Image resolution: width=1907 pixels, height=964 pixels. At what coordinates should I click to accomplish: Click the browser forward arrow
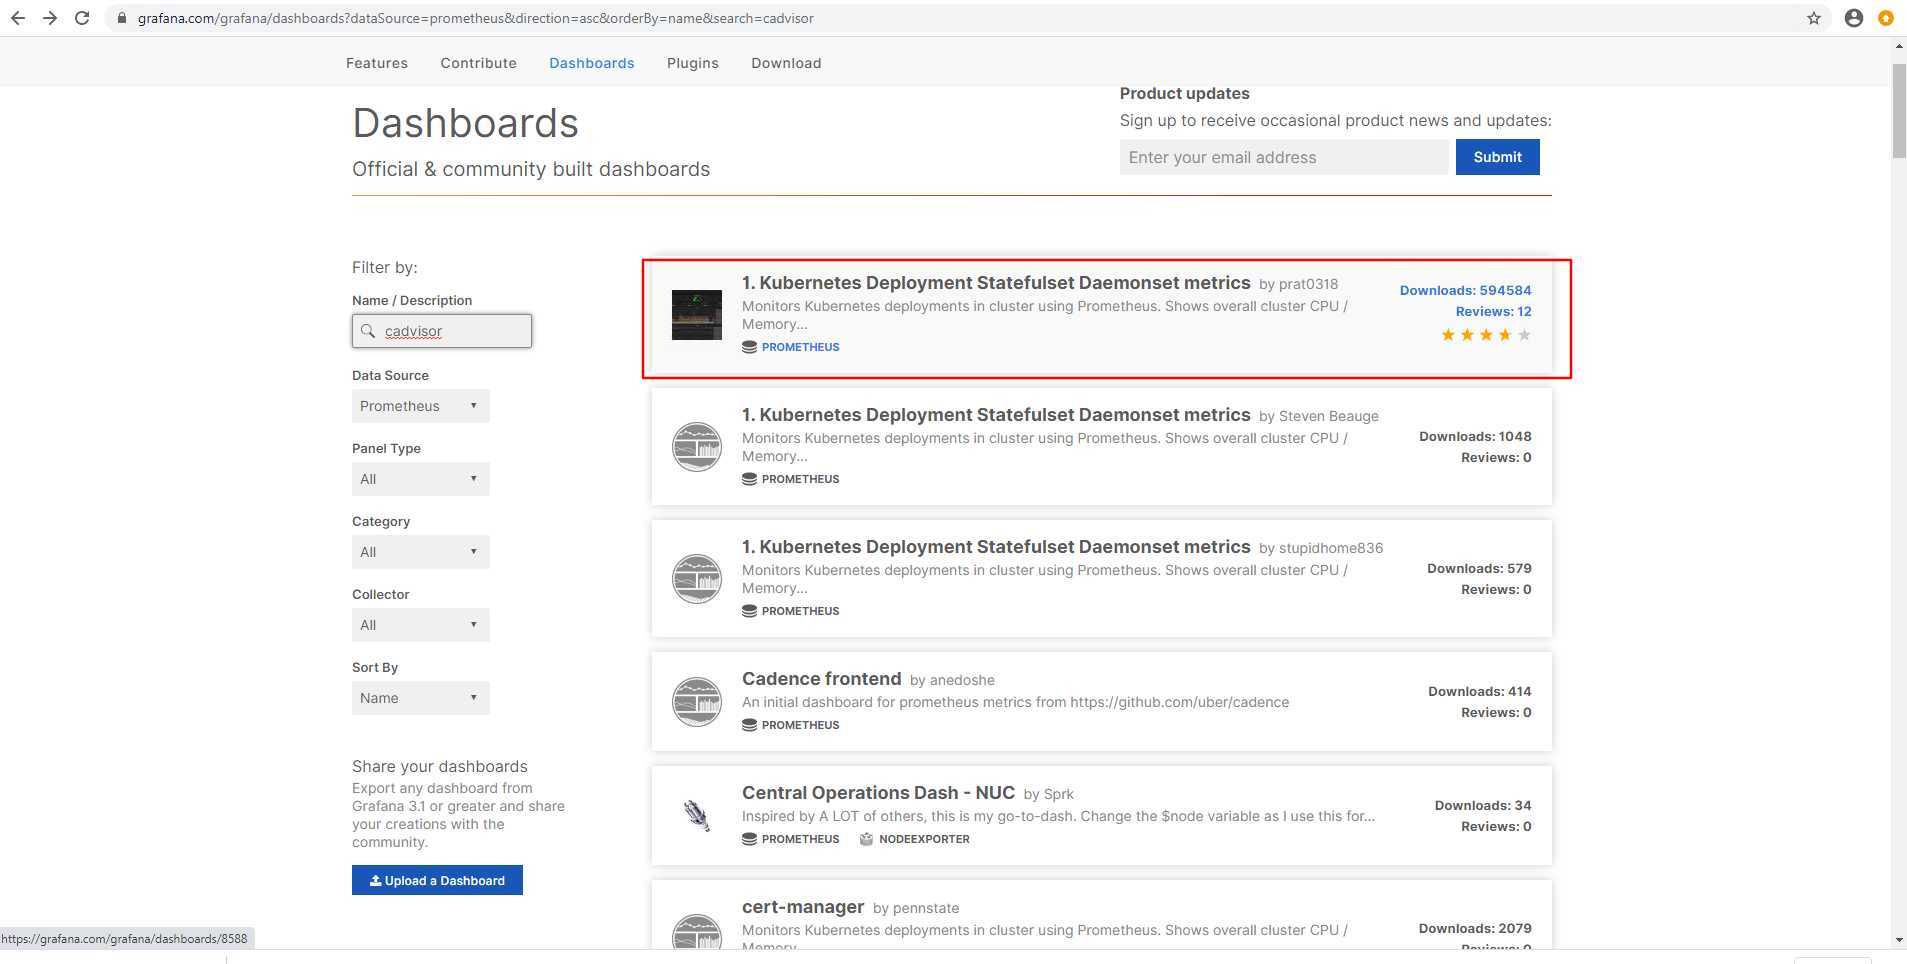click(x=50, y=18)
